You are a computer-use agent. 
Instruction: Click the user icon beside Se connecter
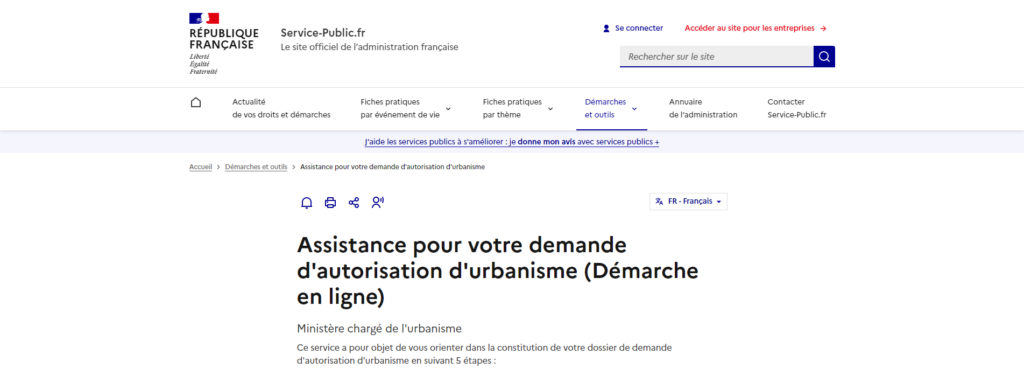606,28
